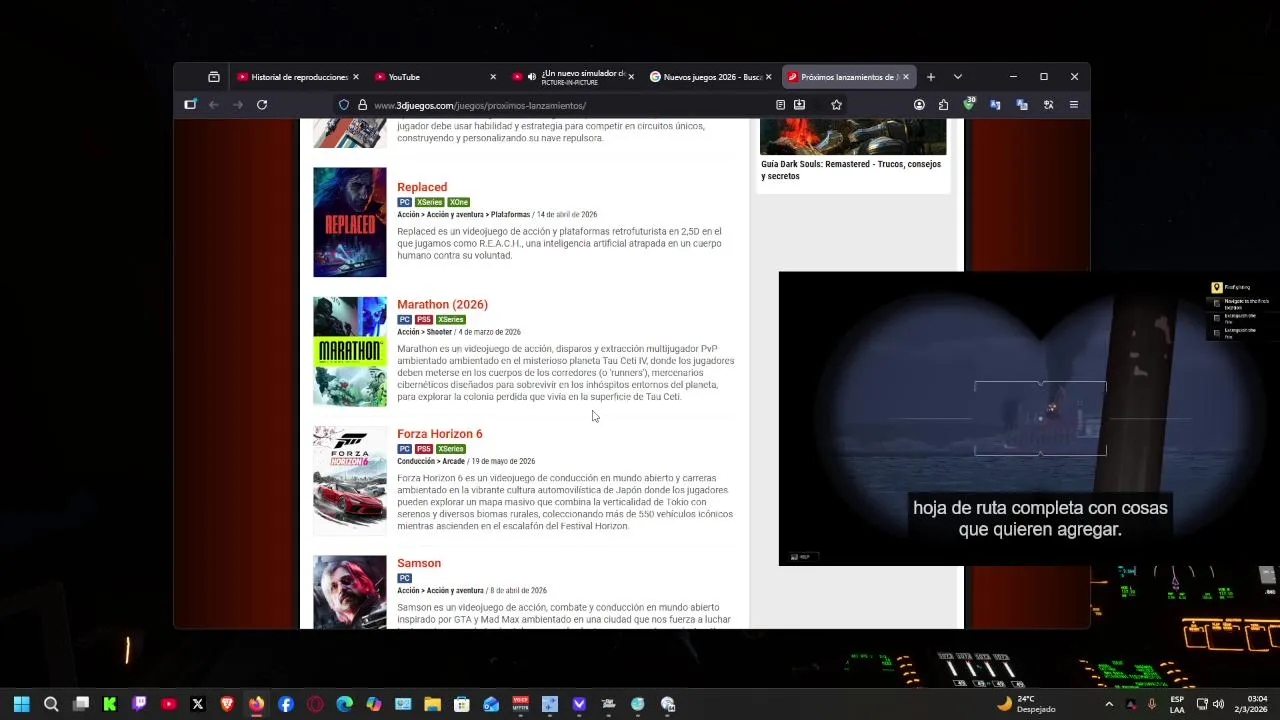Screen dimensions: 1280x720
Task: Open the Guía Dark Souls Remastered article link
Action: [851, 170]
